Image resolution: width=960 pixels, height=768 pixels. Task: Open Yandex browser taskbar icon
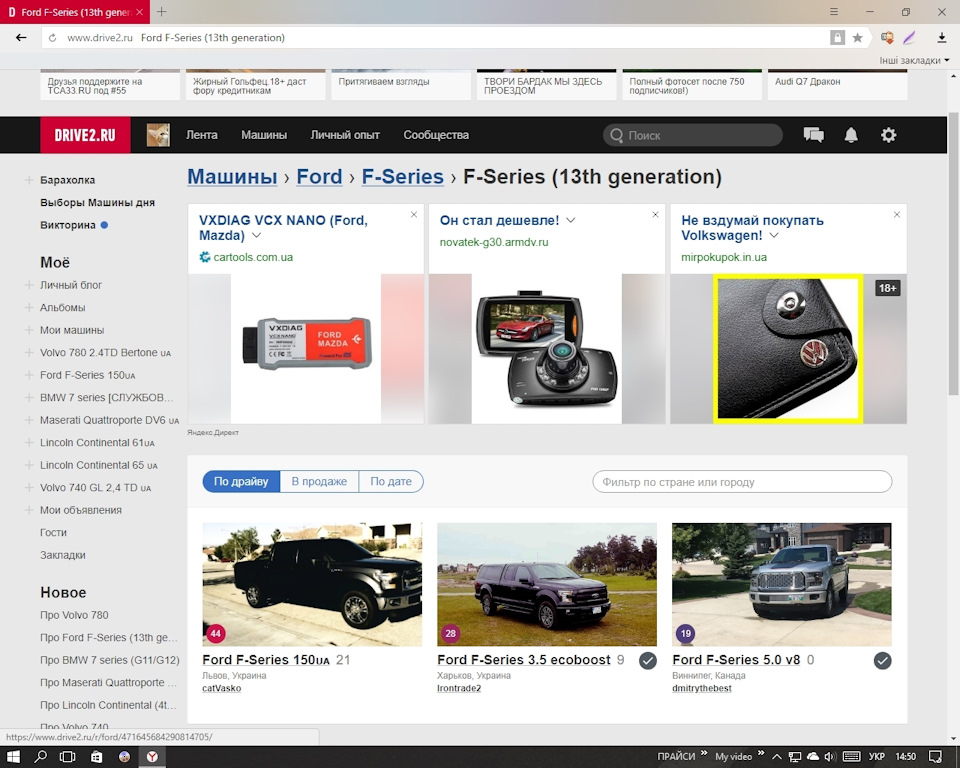152,756
